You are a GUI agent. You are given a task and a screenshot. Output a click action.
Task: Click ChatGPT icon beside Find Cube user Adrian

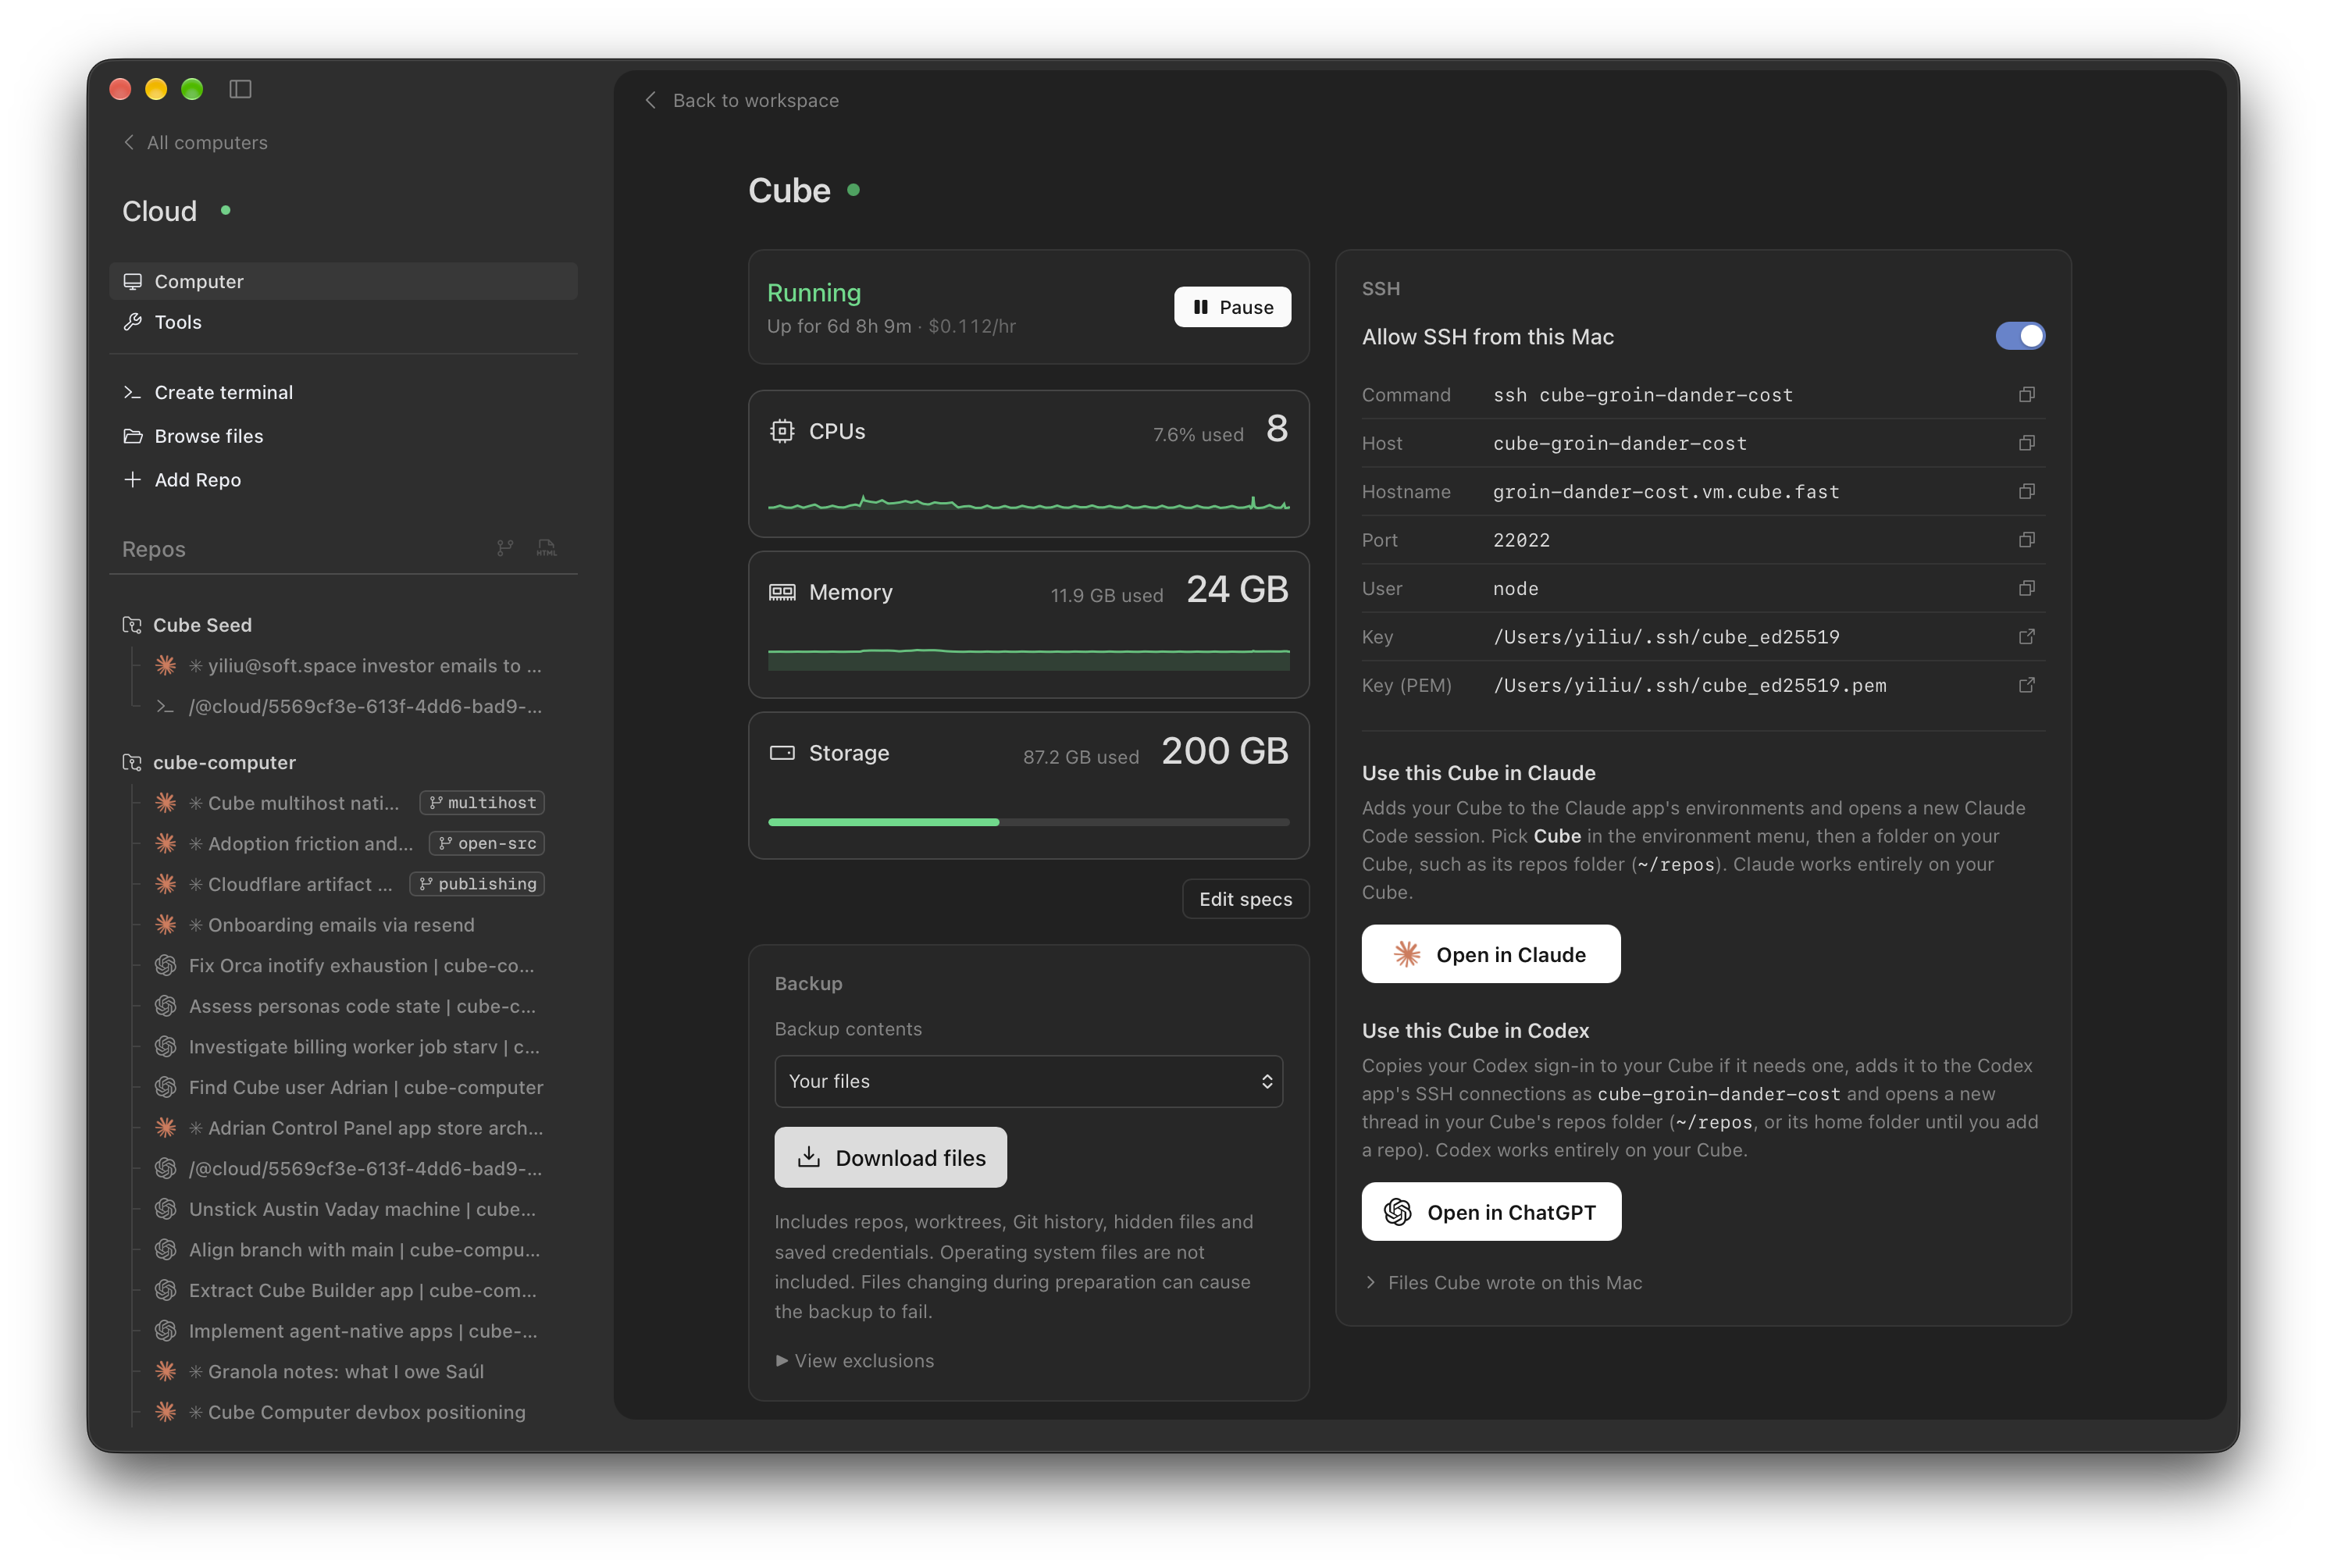166,1087
